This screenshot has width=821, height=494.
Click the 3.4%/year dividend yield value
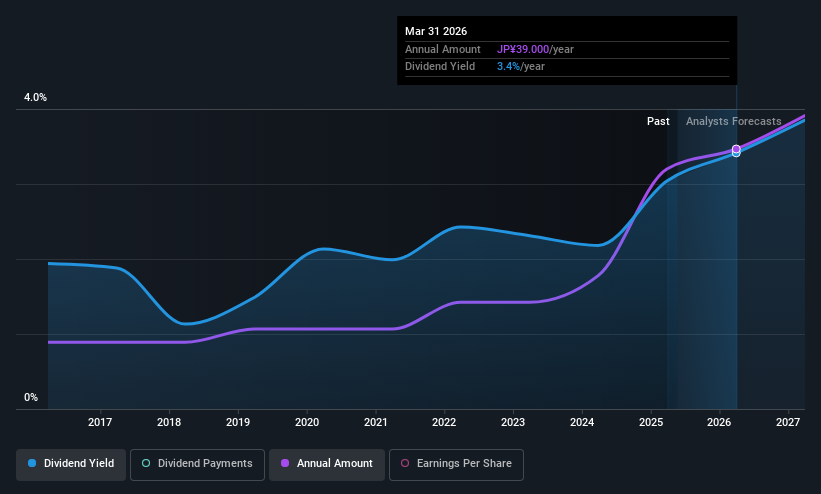(x=521, y=67)
